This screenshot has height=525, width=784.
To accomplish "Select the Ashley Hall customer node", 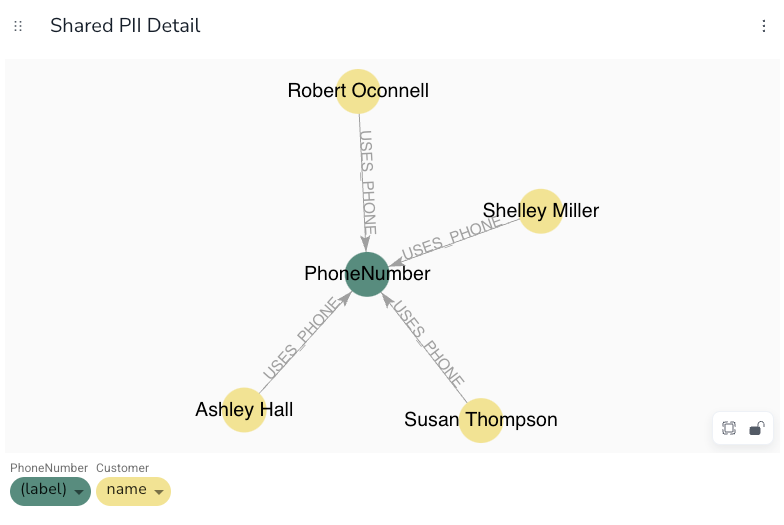I will coord(244,410).
